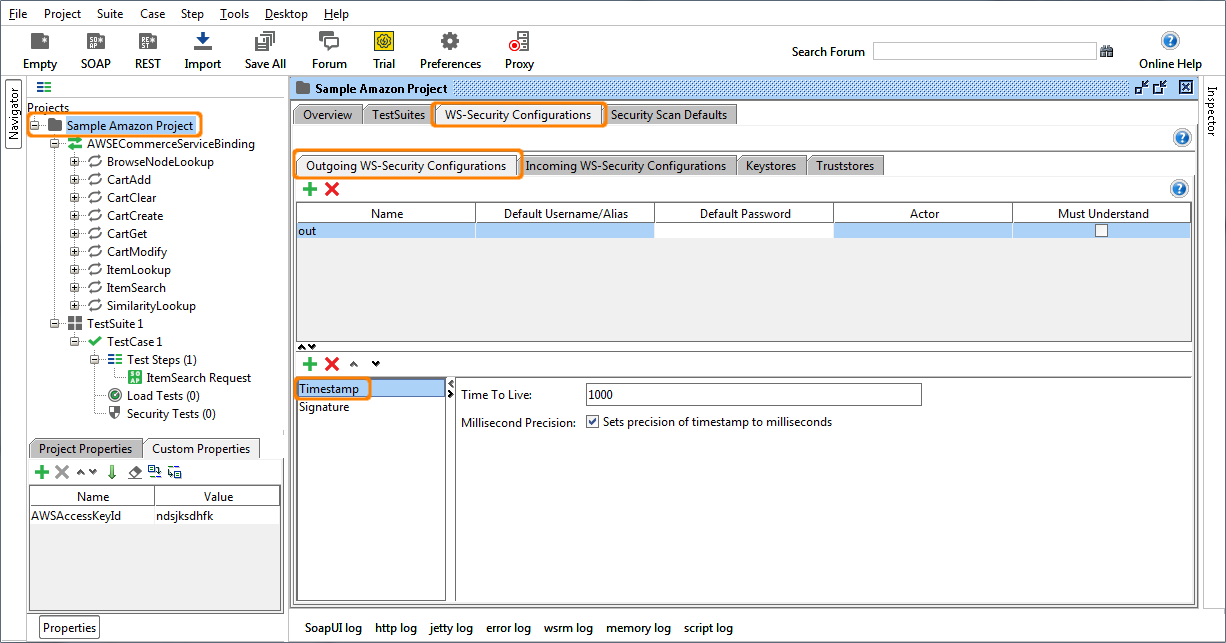The image size is (1226, 643).
Task: Add a new outgoing WS-Security configuration
Action: 310,189
